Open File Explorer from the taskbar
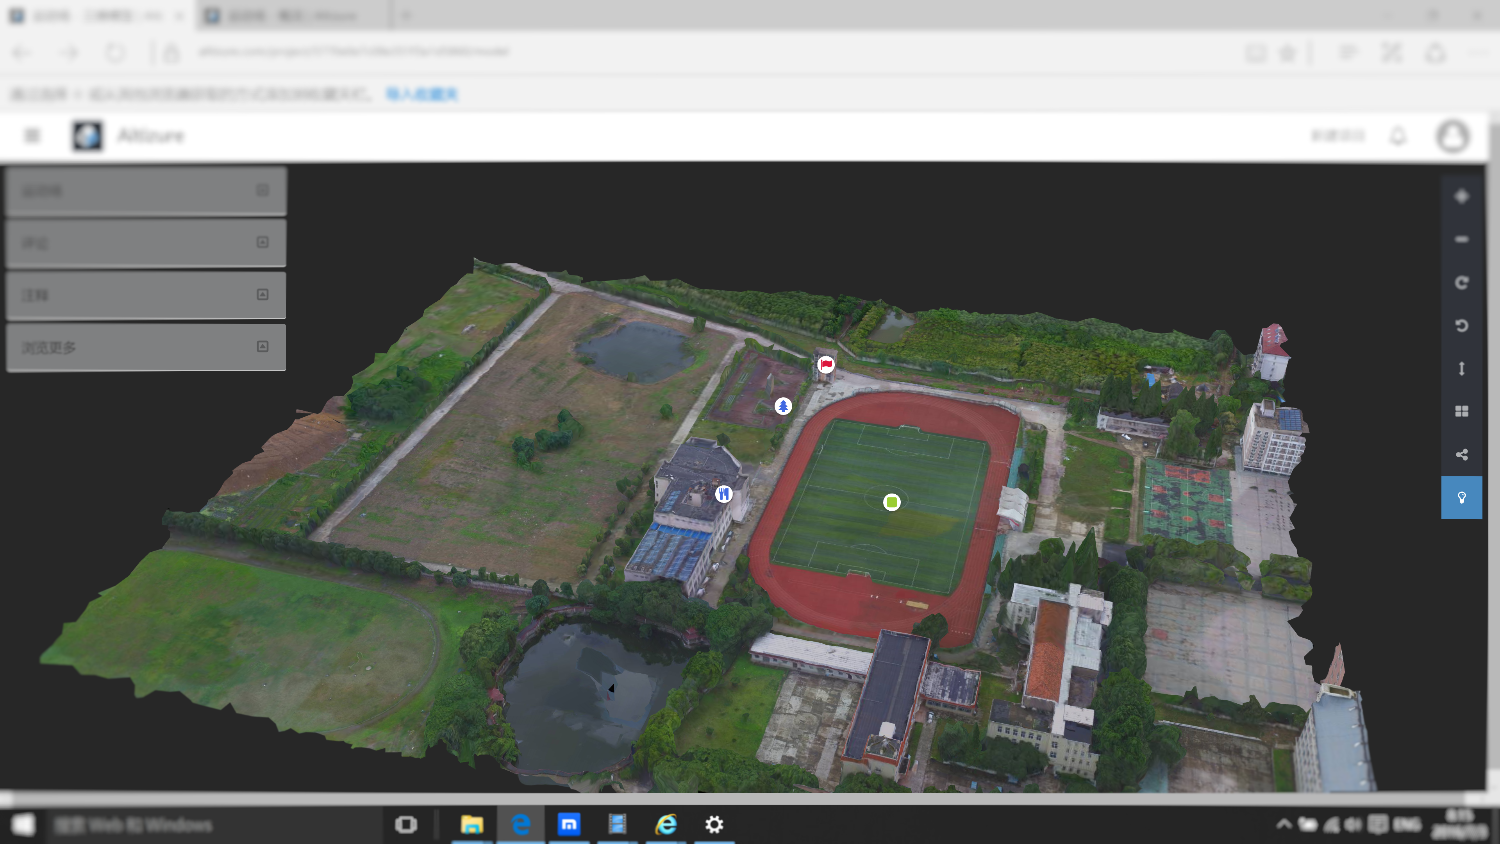This screenshot has height=844, width=1500. 471,825
